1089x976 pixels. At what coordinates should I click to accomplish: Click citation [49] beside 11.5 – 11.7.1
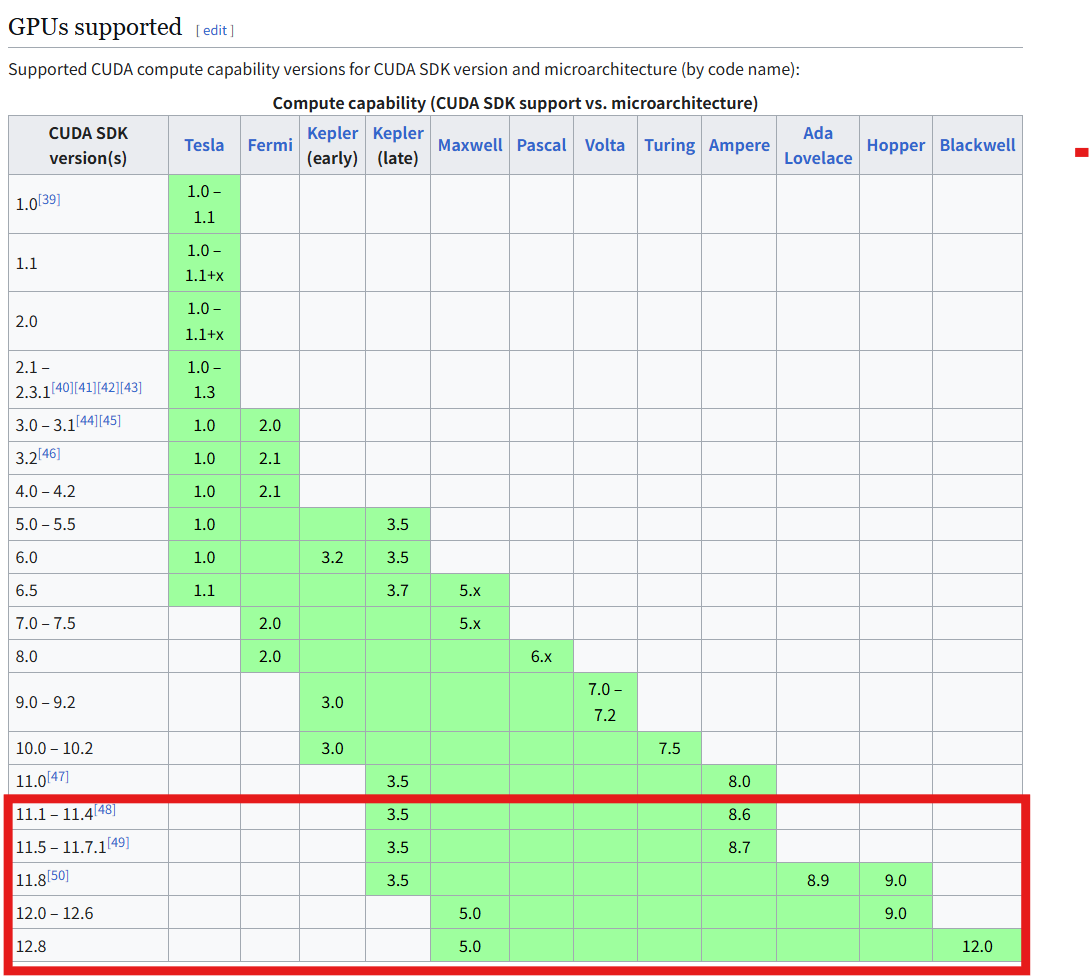coord(118,843)
